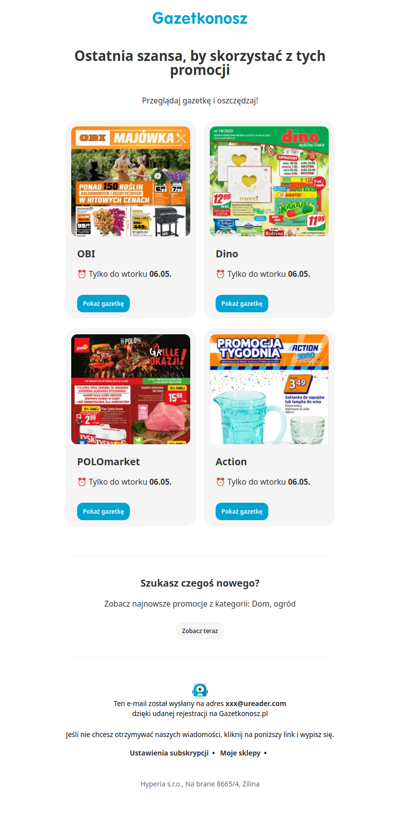Click the Action store name heading
400x818 pixels.
pos(231,462)
